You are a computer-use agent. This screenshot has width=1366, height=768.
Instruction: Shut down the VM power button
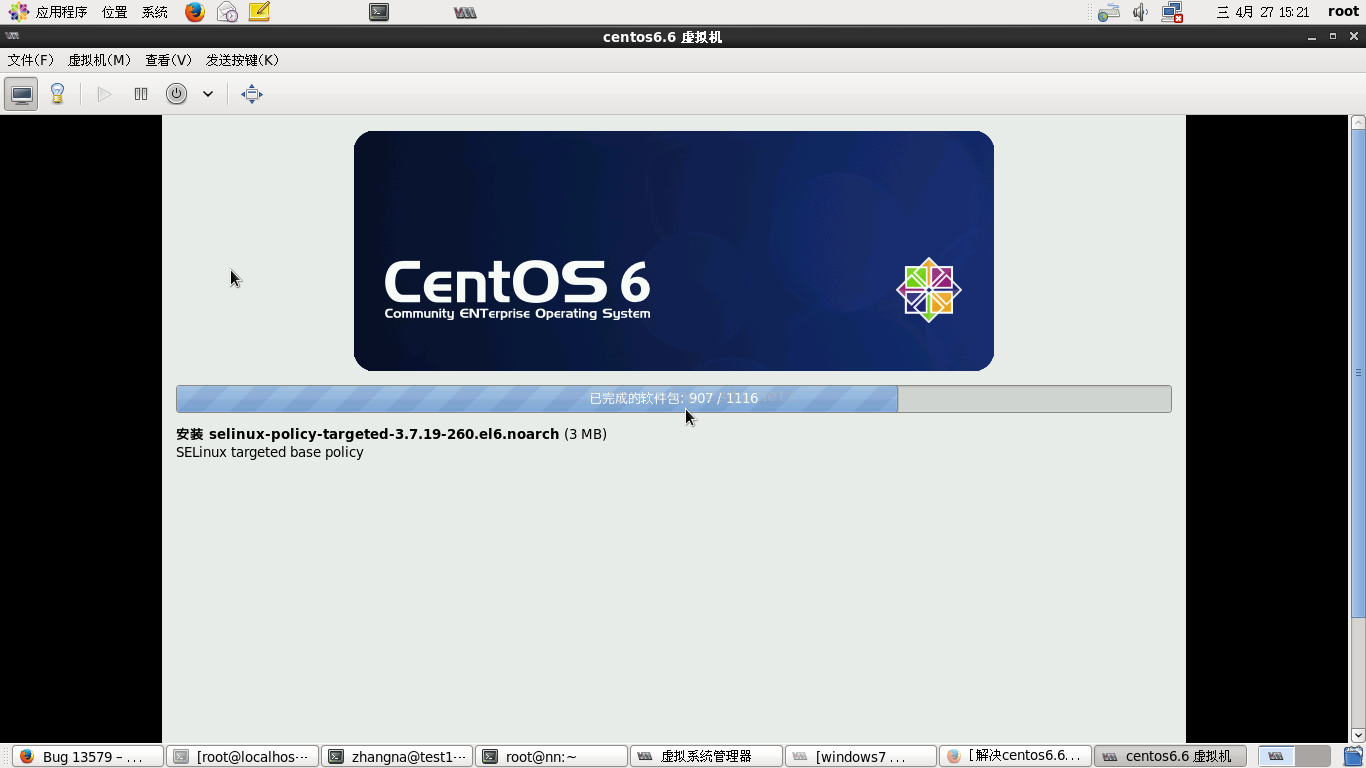tap(176, 94)
